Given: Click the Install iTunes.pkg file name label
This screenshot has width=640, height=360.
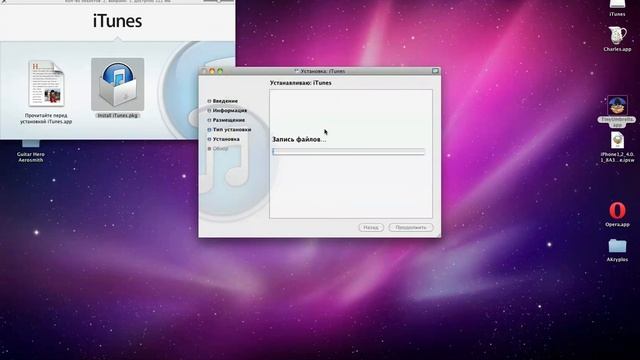Looking at the screenshot, I should pos(118,116).
